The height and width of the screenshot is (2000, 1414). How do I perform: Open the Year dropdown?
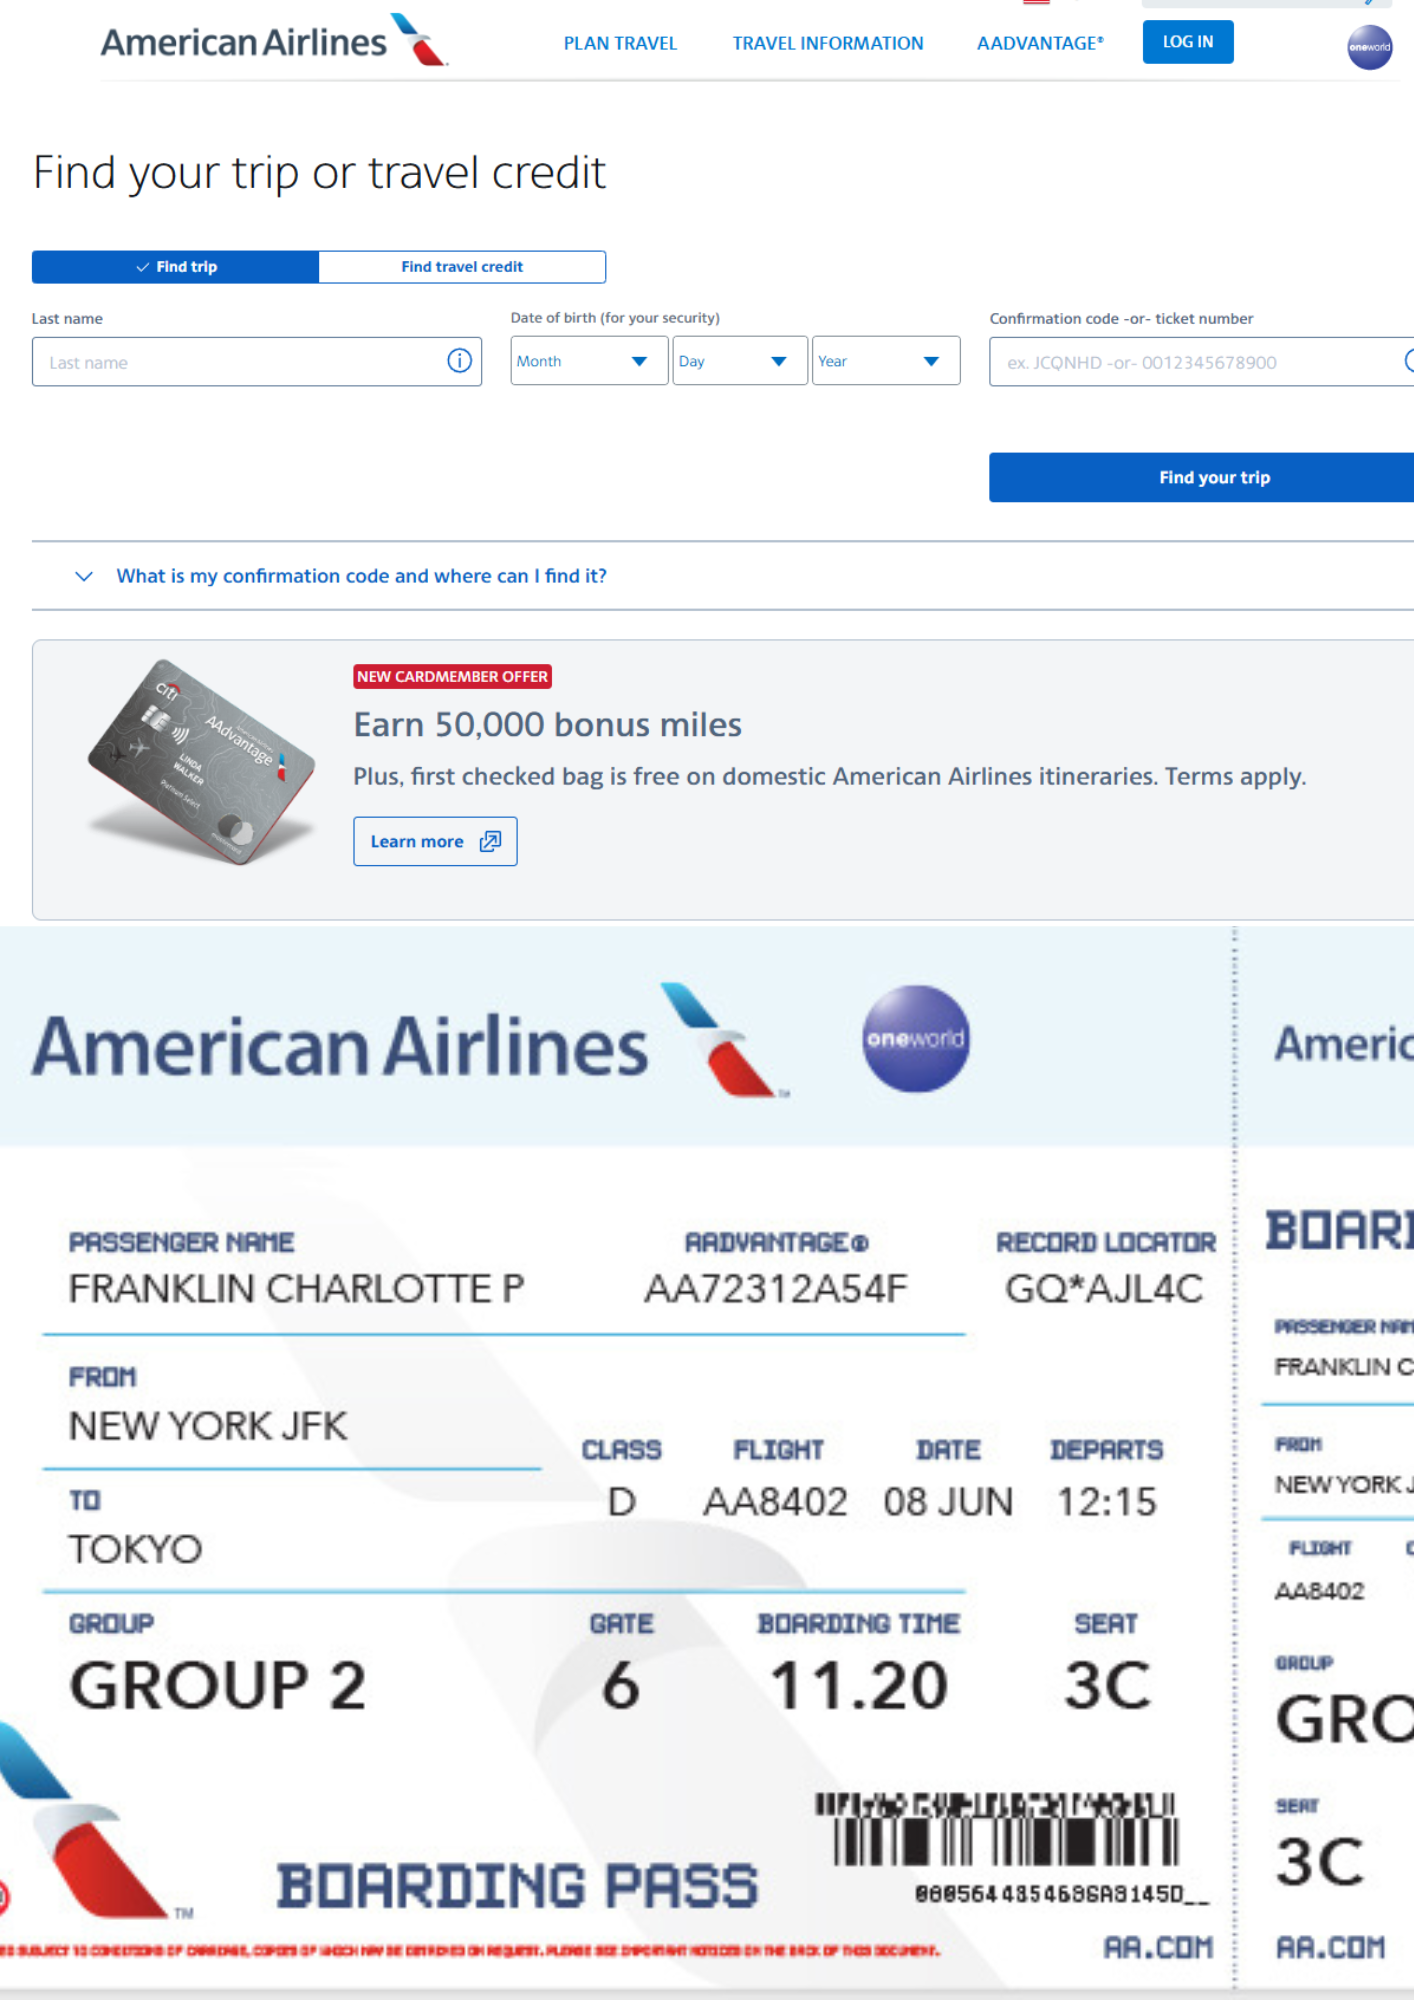pos(885,361)
